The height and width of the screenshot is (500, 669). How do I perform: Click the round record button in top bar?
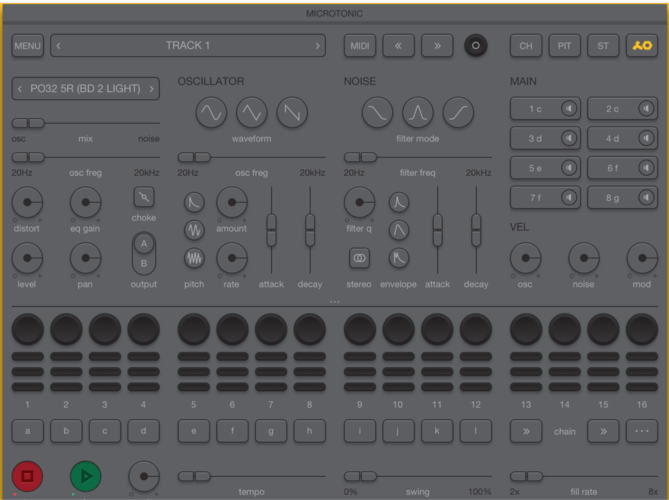(476, 46)
